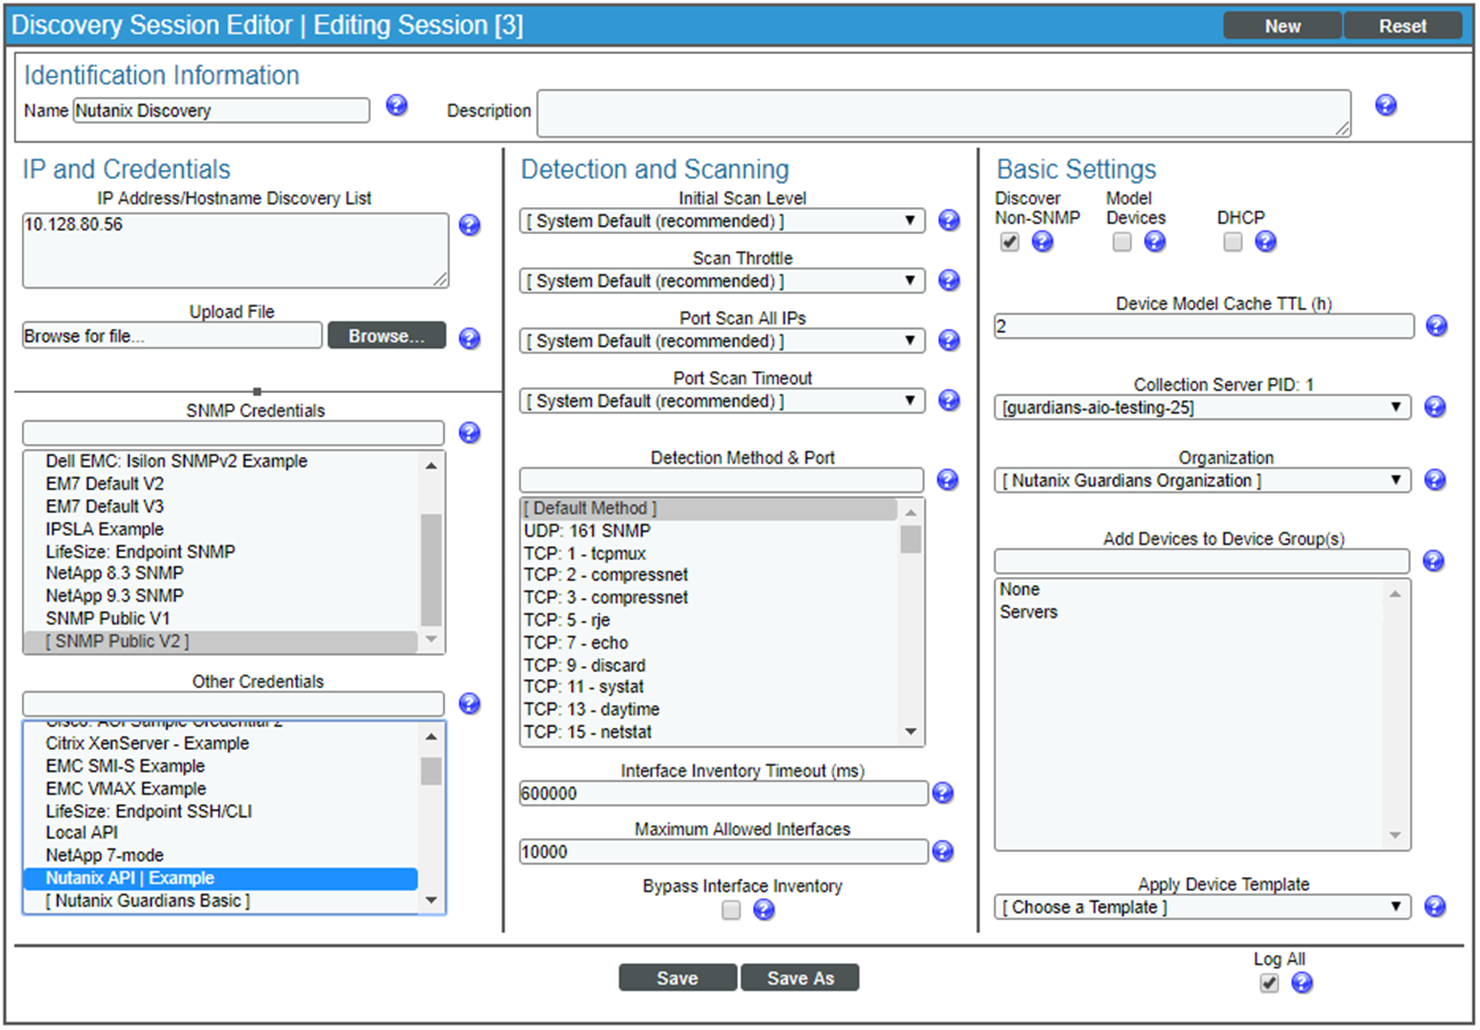
Task: Enable DHCP checkbox
Action: point(1233,242)
